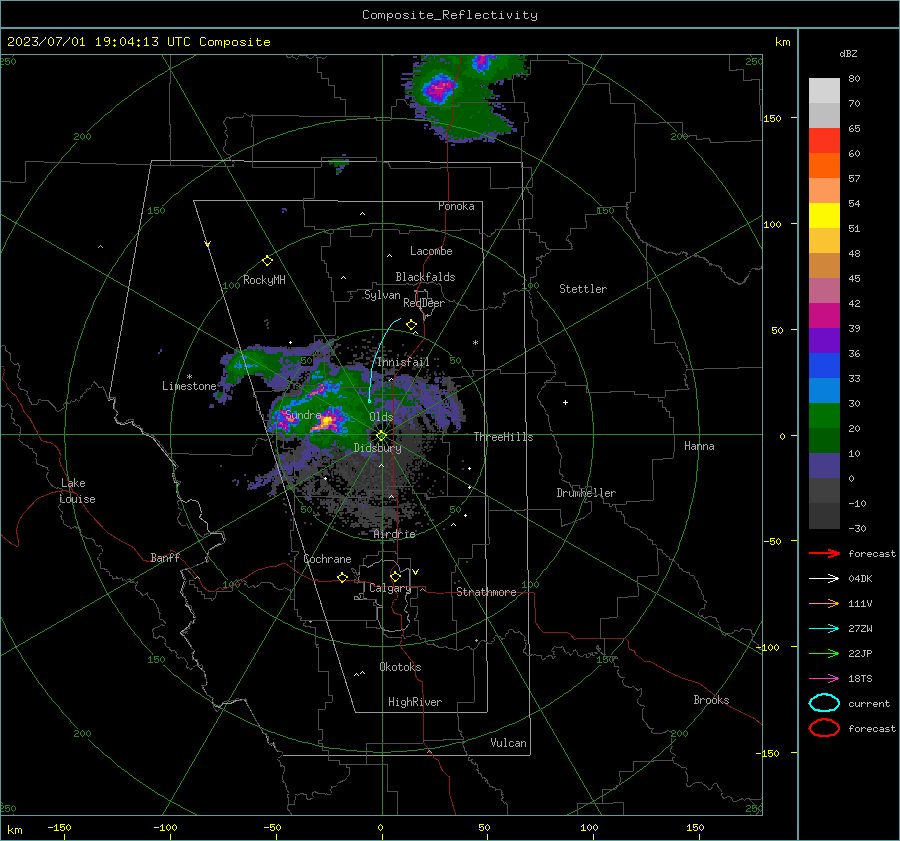Click the Okotoks label
Screen dimensions: 900x841
tap(400, 667)
